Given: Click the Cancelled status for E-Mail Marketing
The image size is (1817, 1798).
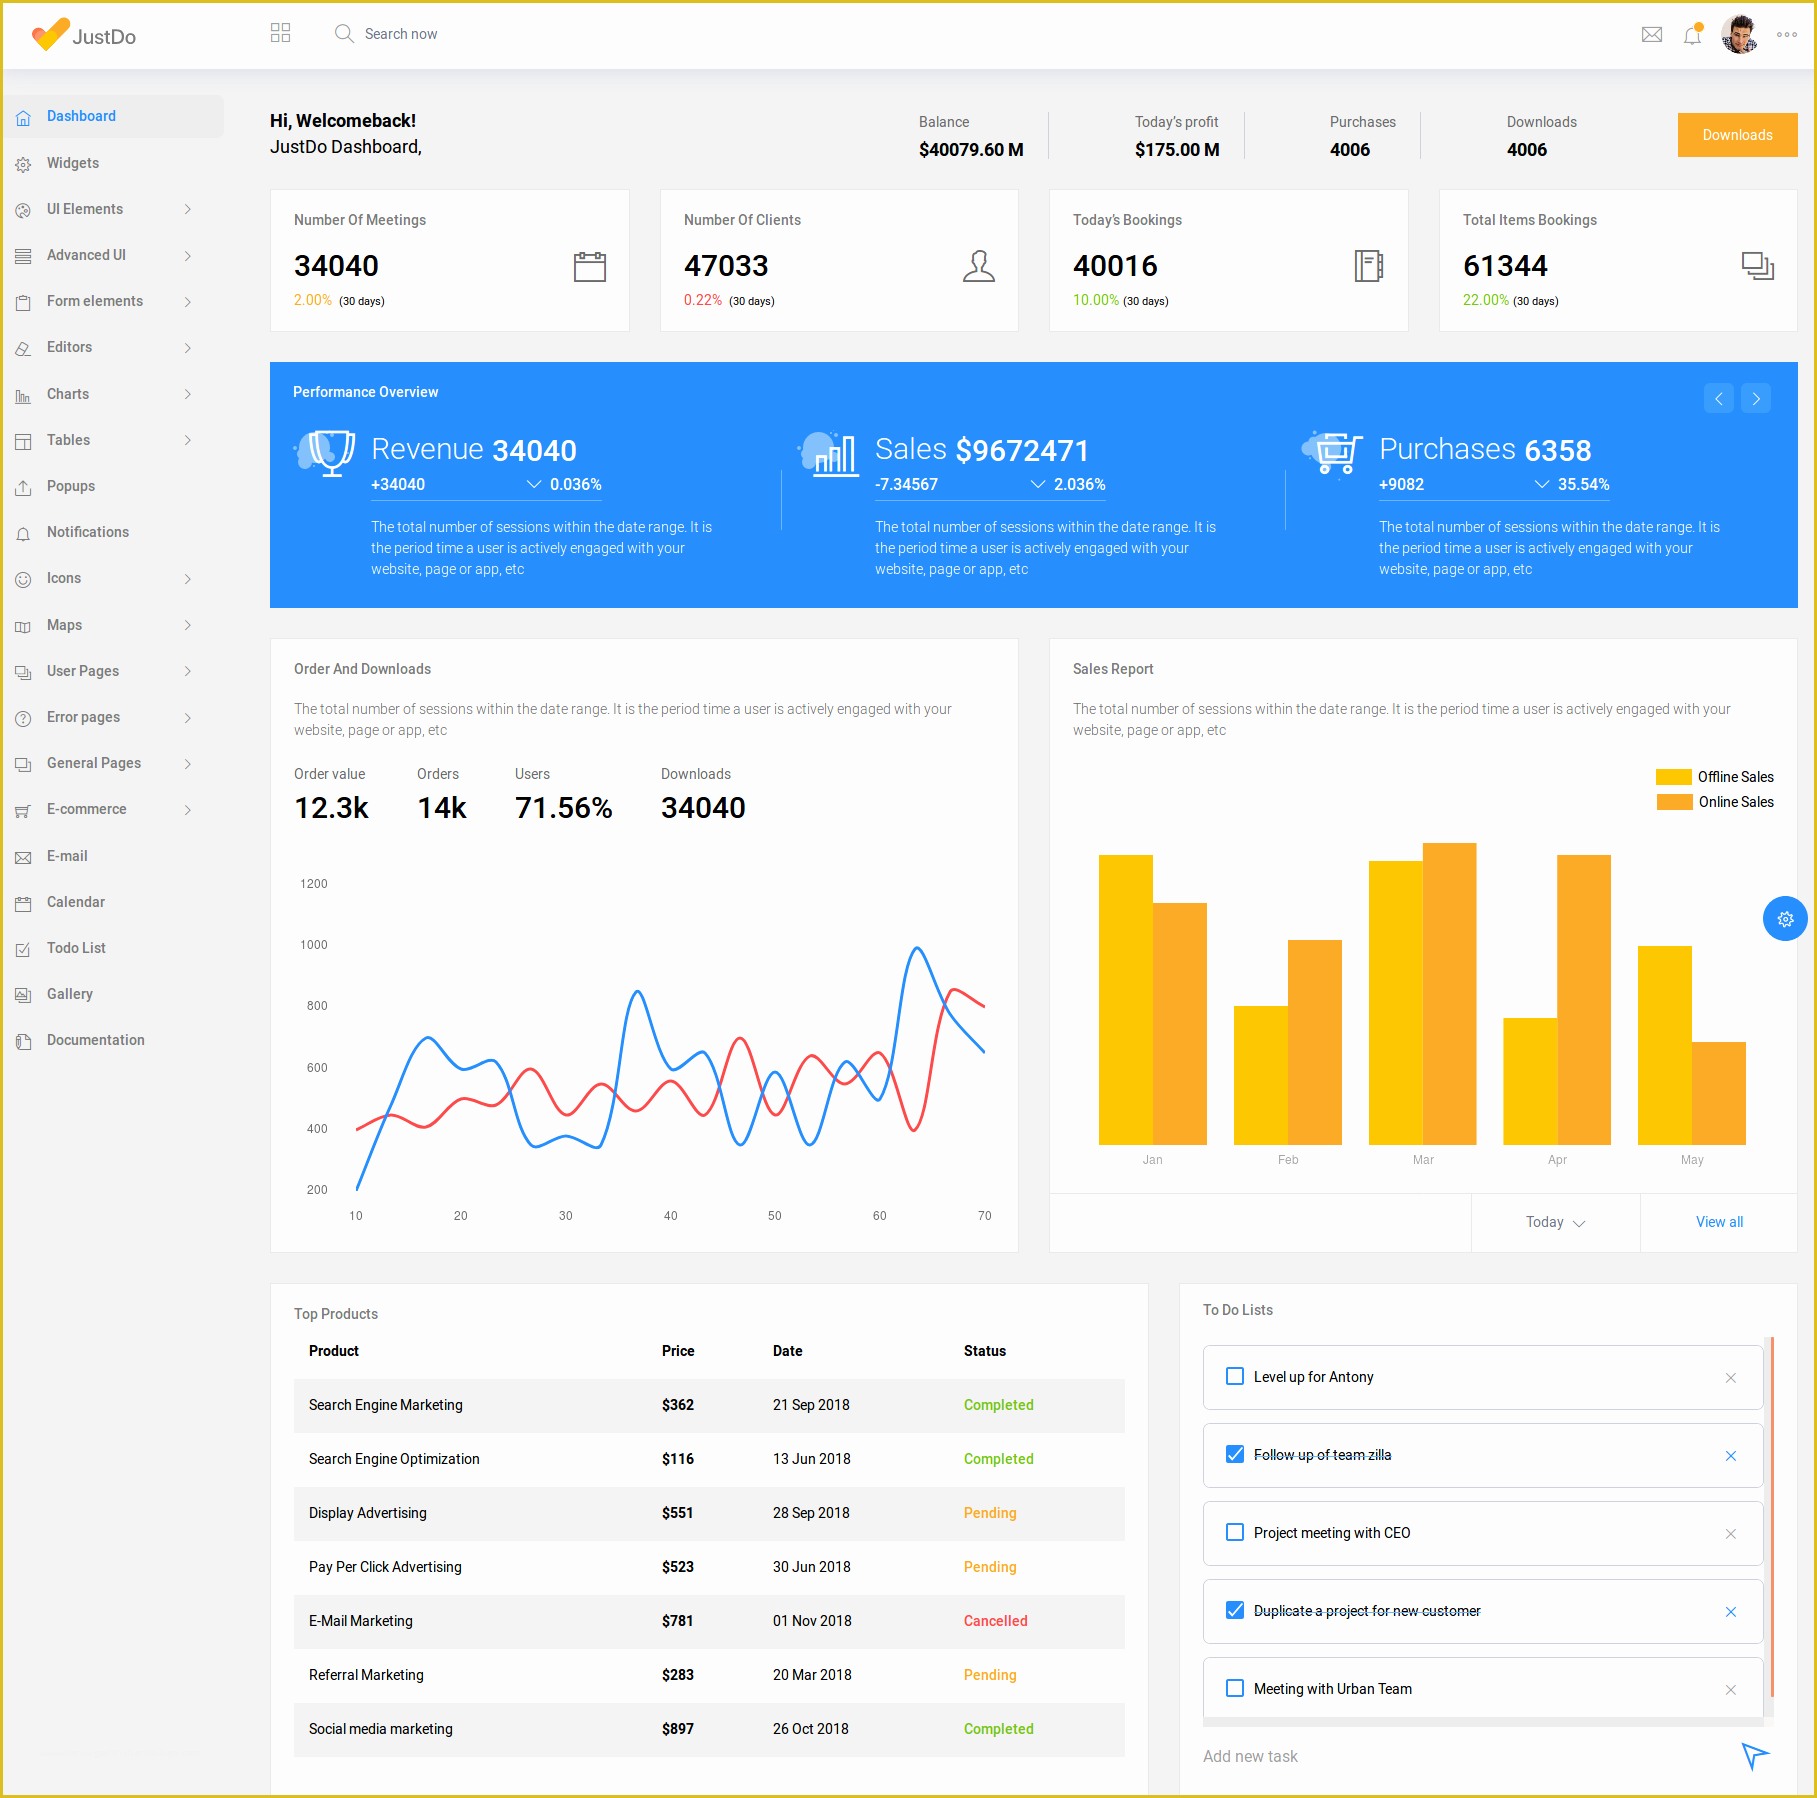Looking at the screenshot, I should coord(995,1621).
